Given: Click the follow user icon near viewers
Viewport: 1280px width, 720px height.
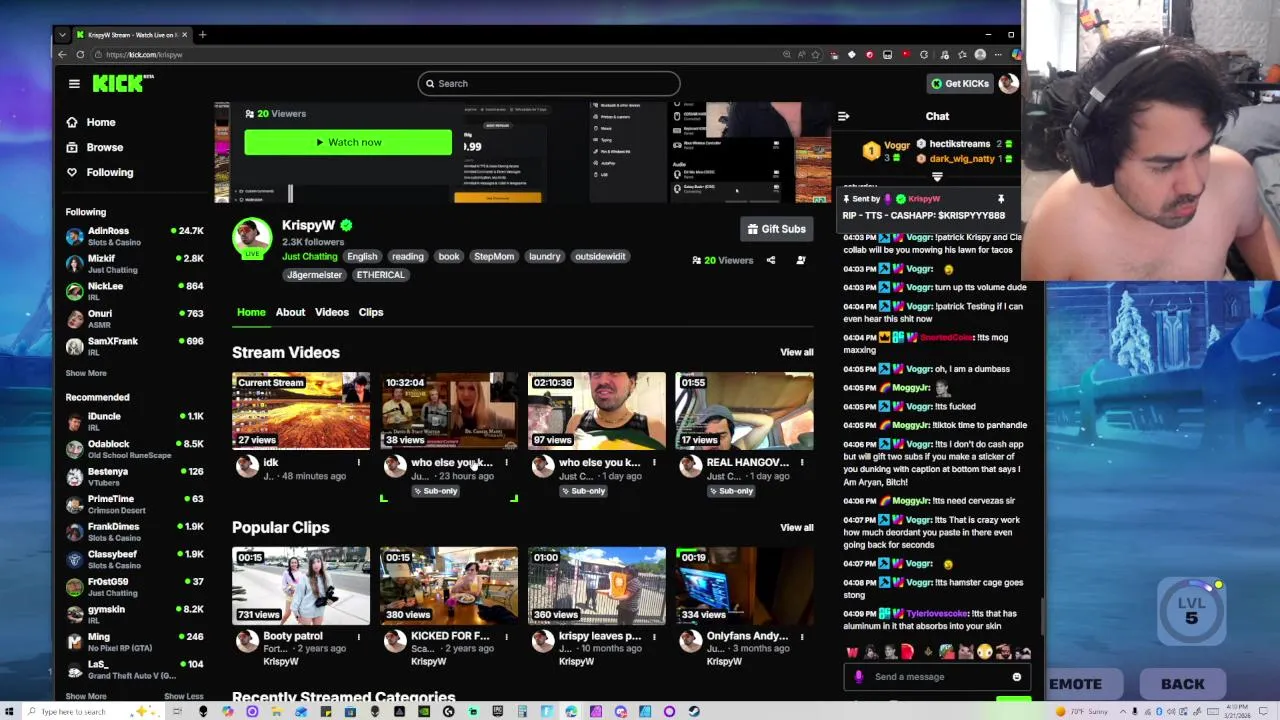Looking at the screenshot, I should tap(800, 260).
